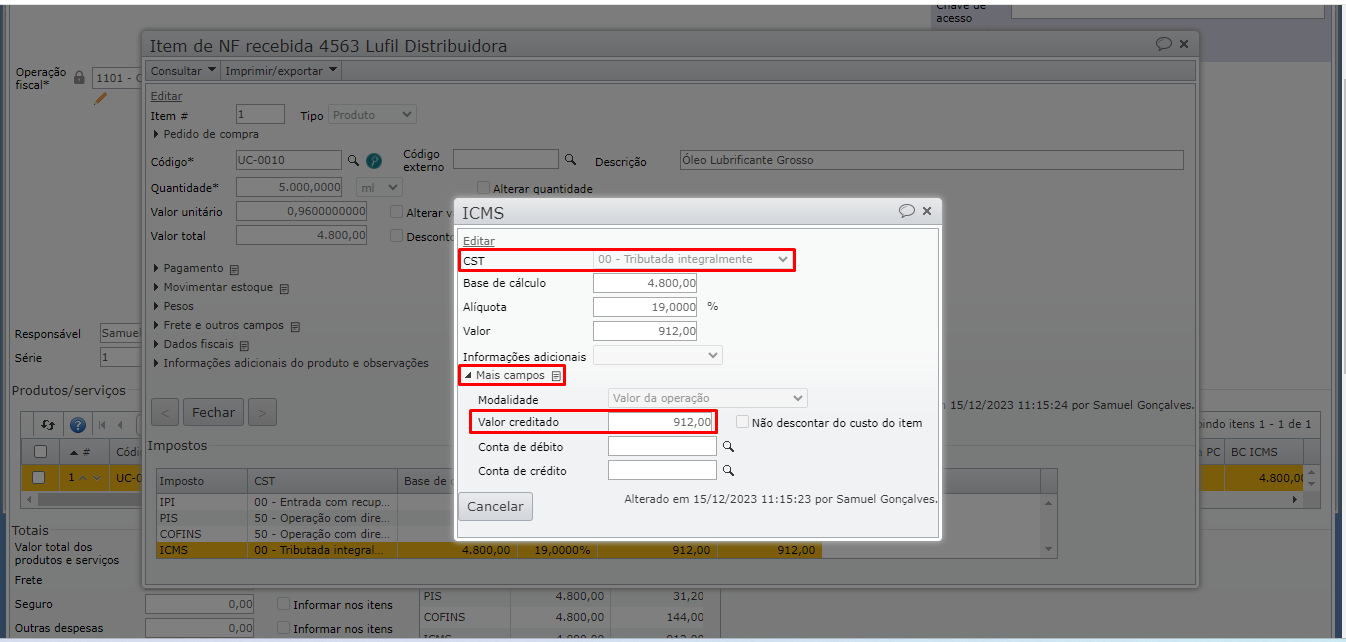1346x642 pixels.
Task: Click previous item button left of Fechar
Action: coord(165,412)
